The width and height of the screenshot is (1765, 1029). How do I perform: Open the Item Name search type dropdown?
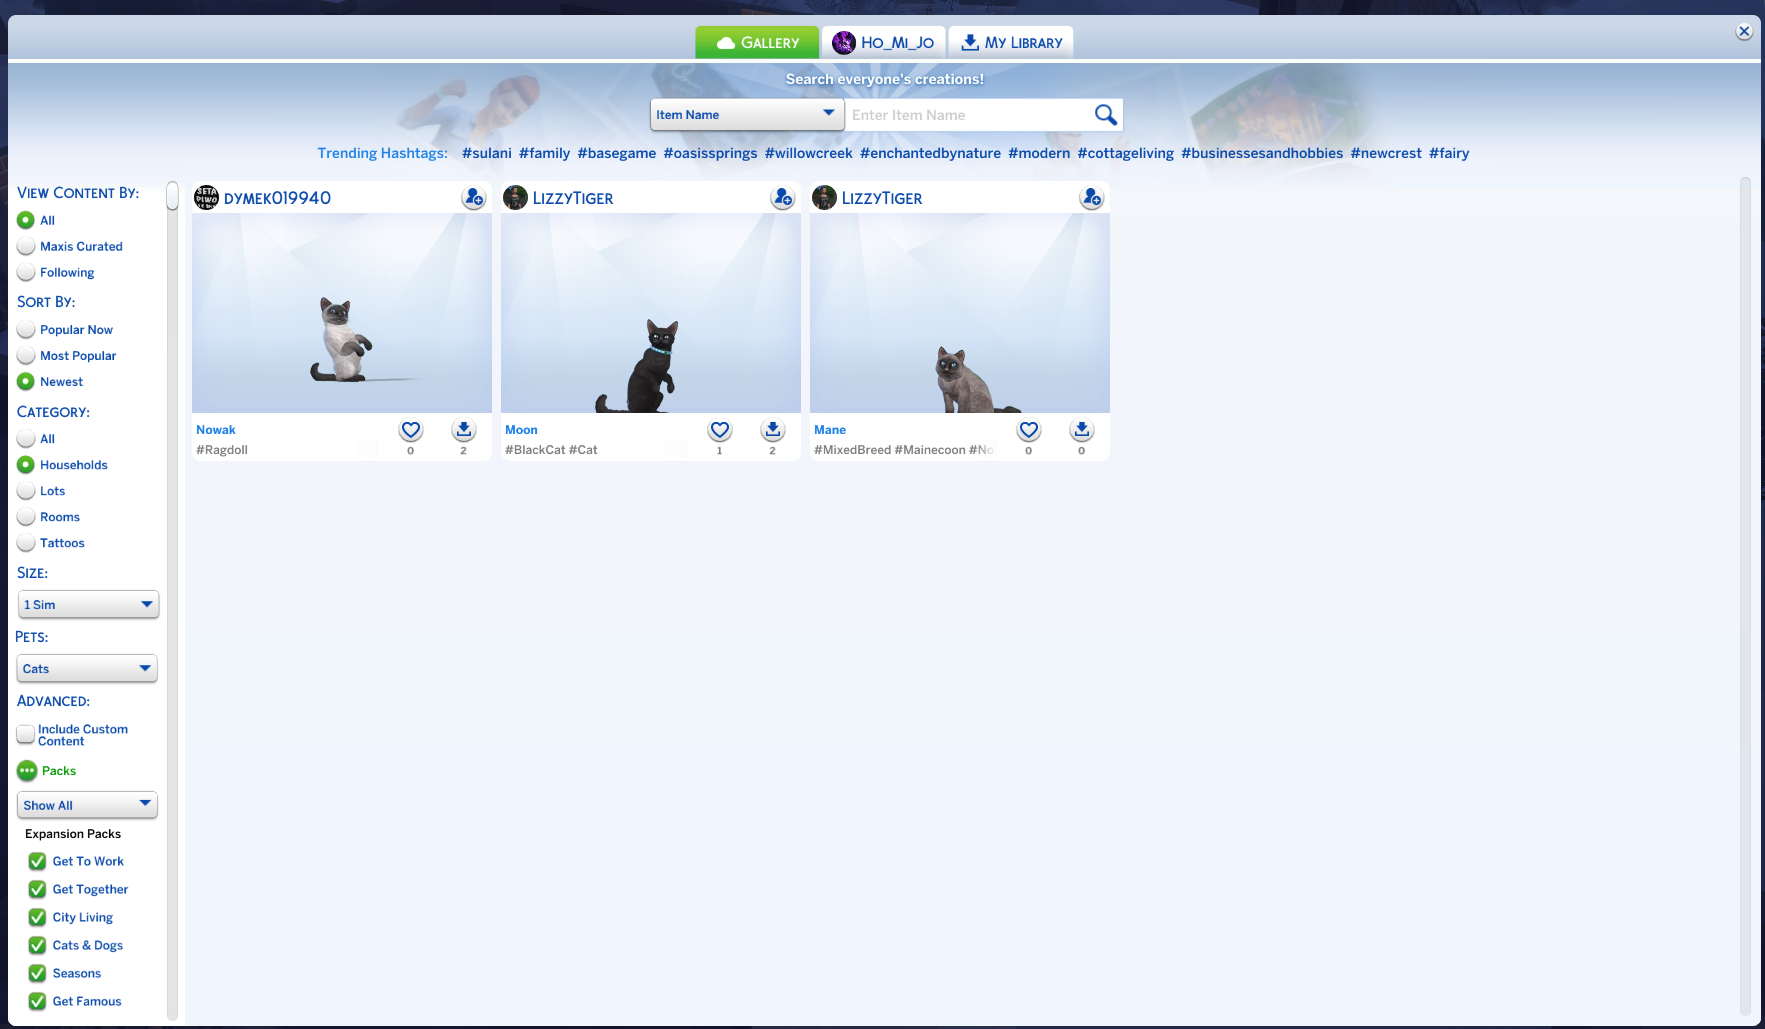[x=746, y=115]
